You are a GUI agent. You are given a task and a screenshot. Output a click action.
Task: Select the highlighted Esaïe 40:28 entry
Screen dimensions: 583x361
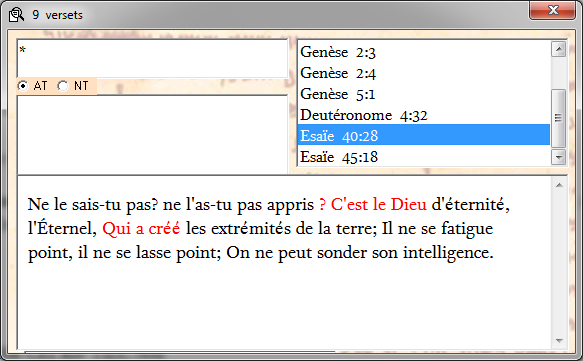(x=424, y=136)
